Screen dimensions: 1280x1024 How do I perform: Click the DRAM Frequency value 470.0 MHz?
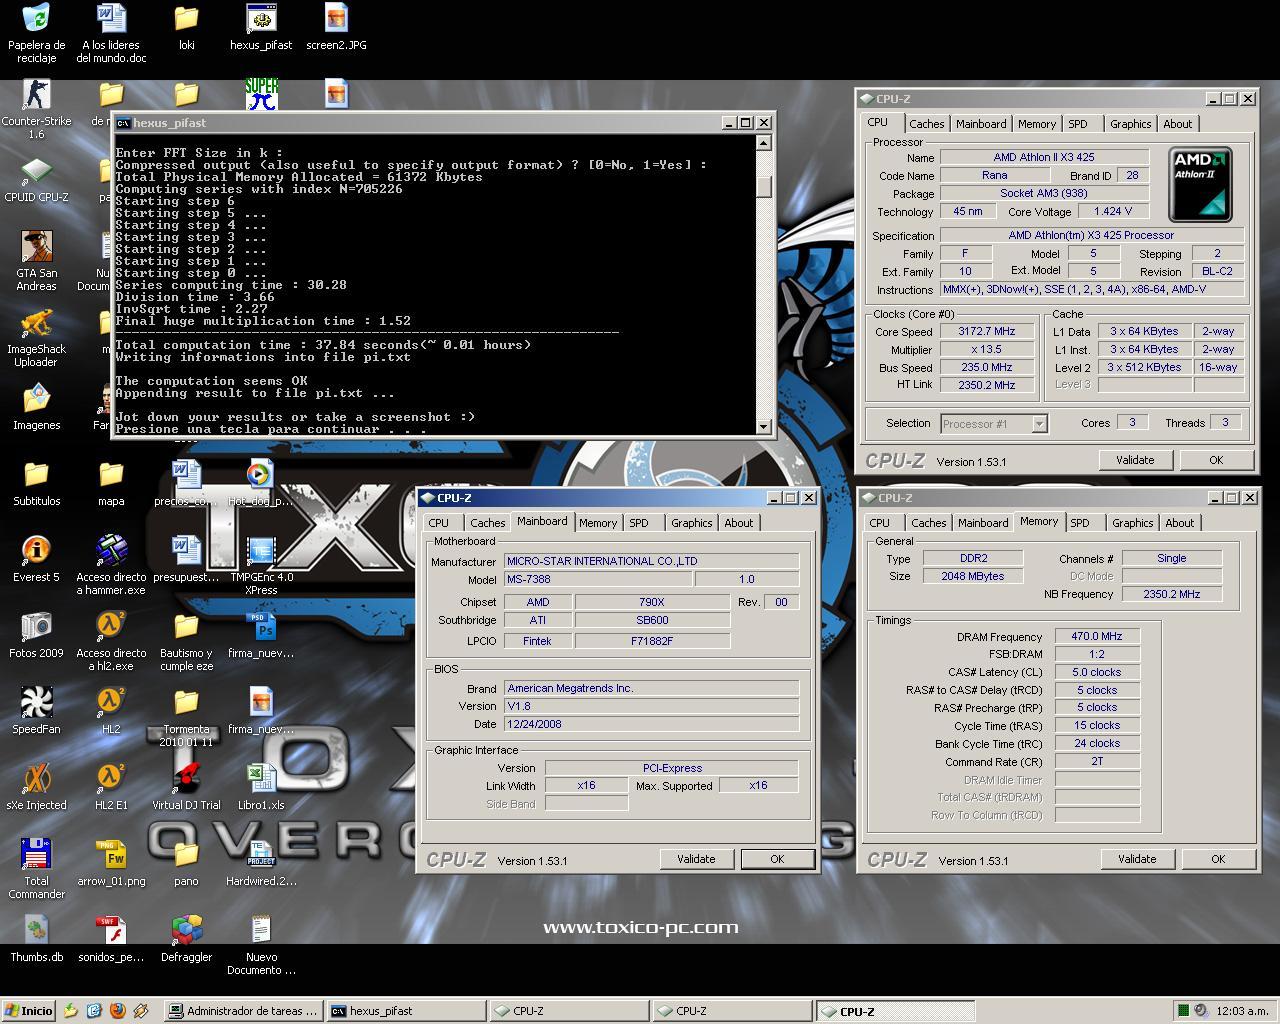(x=1097, y=636)
